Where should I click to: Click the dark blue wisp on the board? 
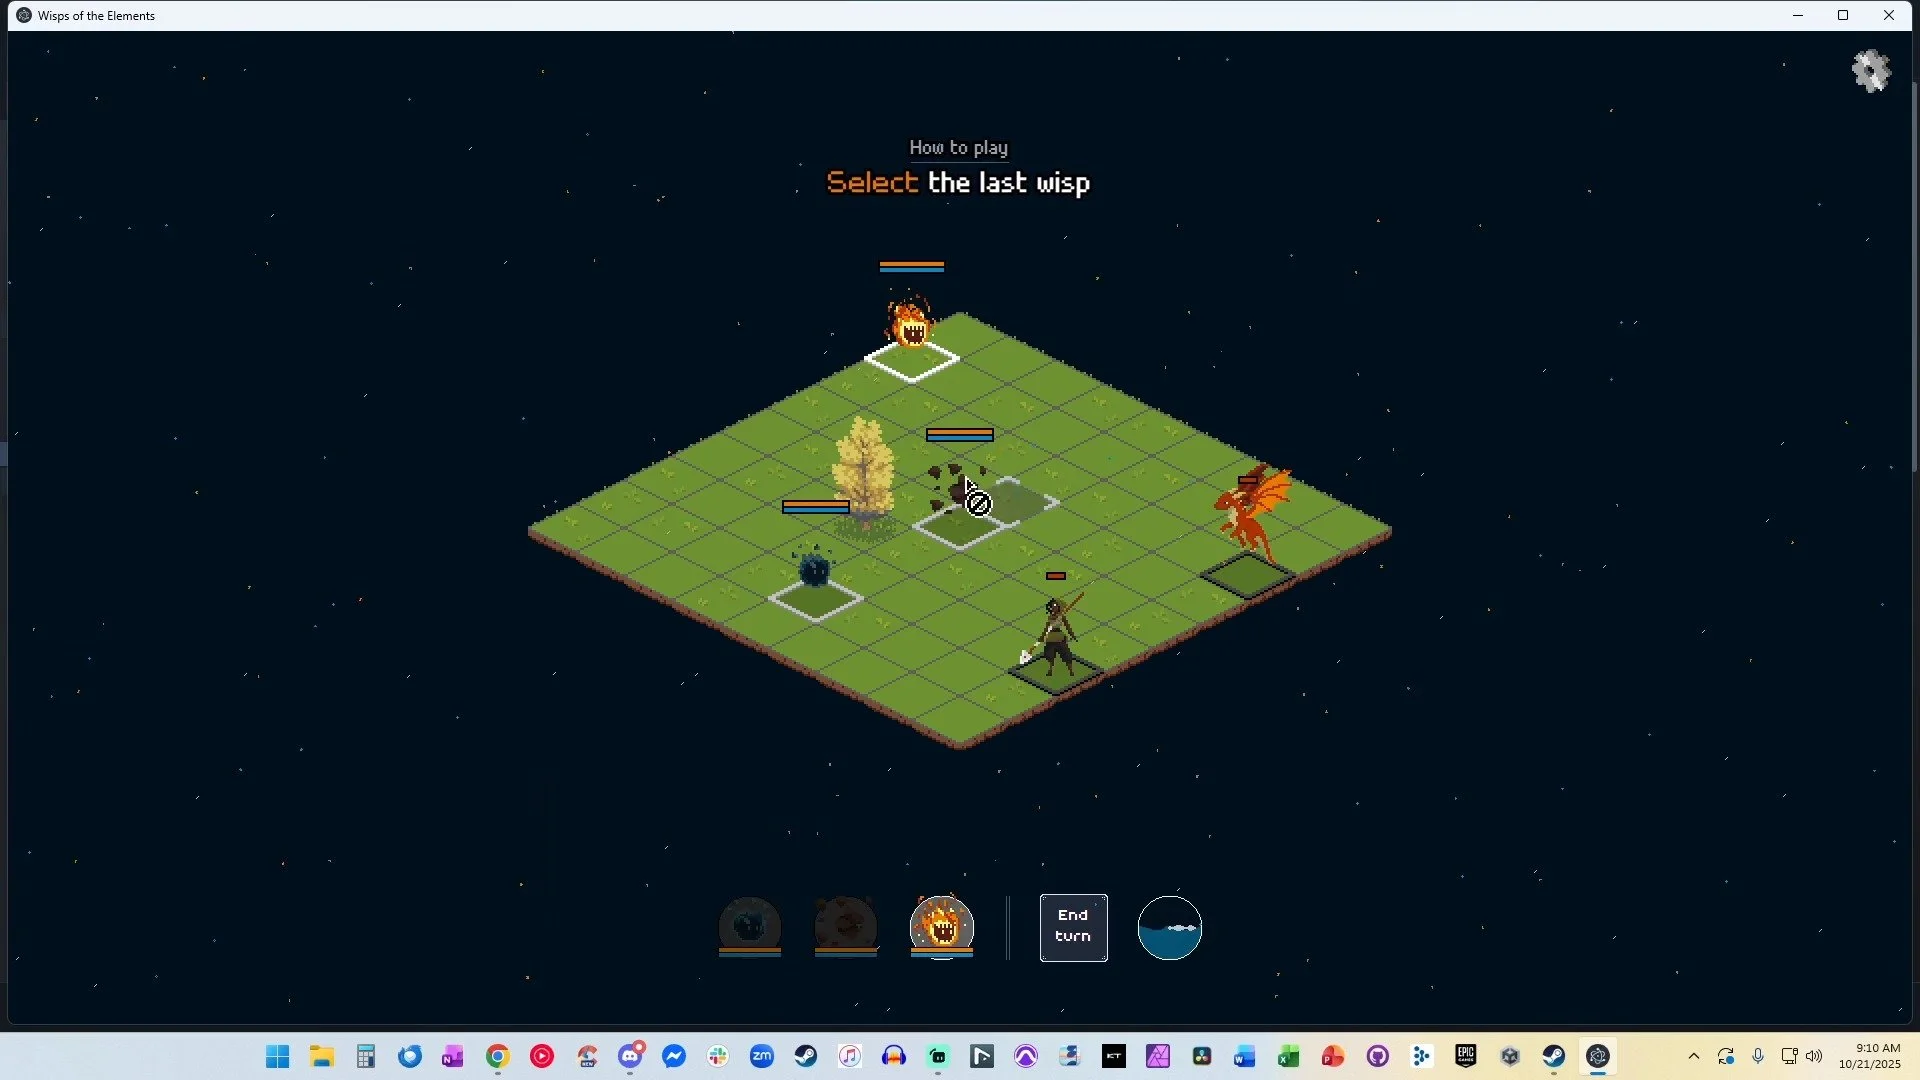pos(814,570)
